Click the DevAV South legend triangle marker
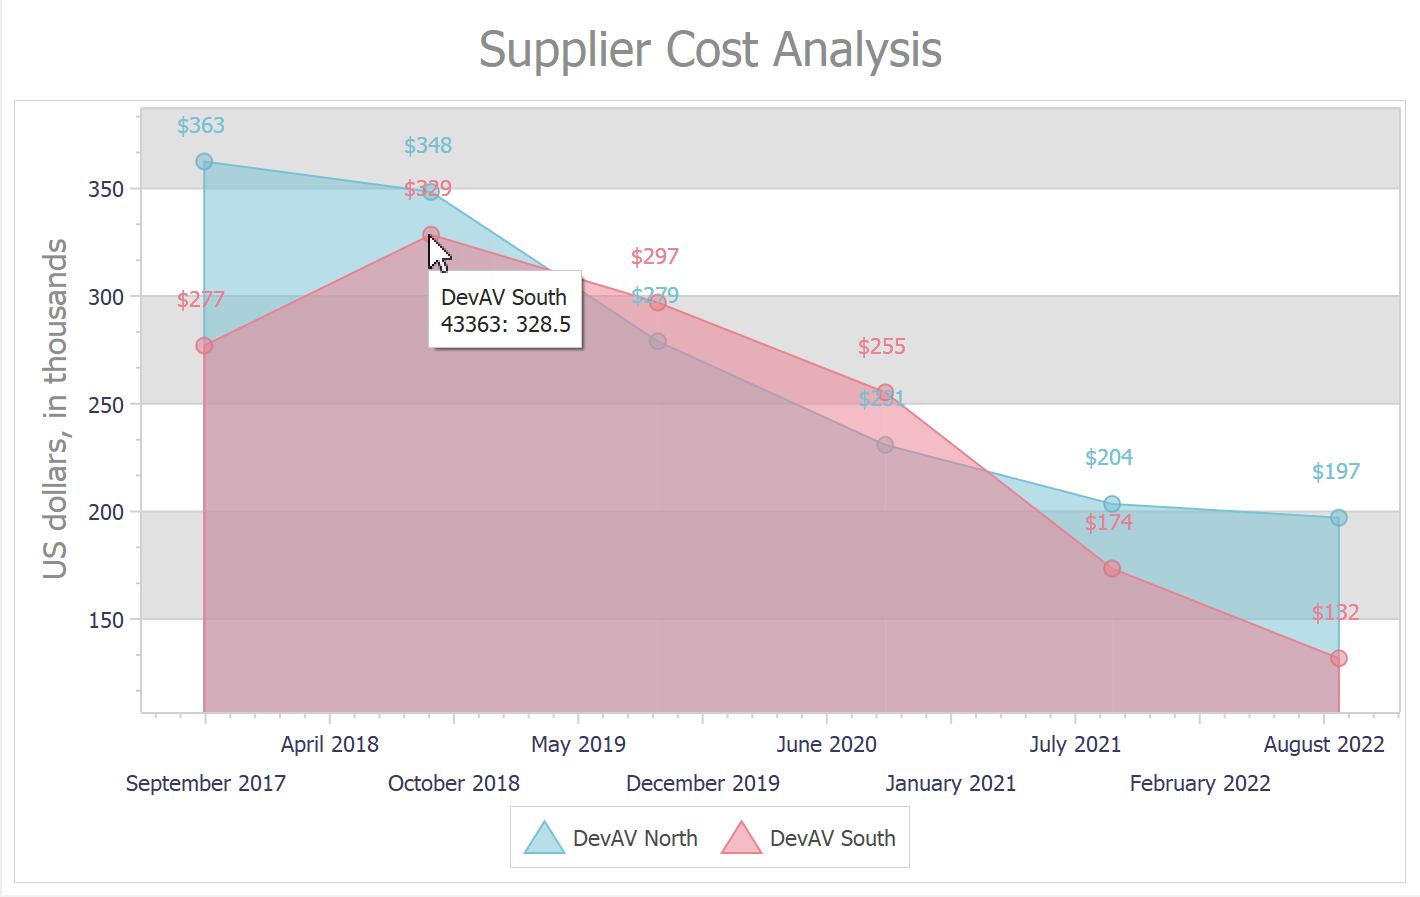The height and width of the screenshot is (897, 1420). click(742, 840)
